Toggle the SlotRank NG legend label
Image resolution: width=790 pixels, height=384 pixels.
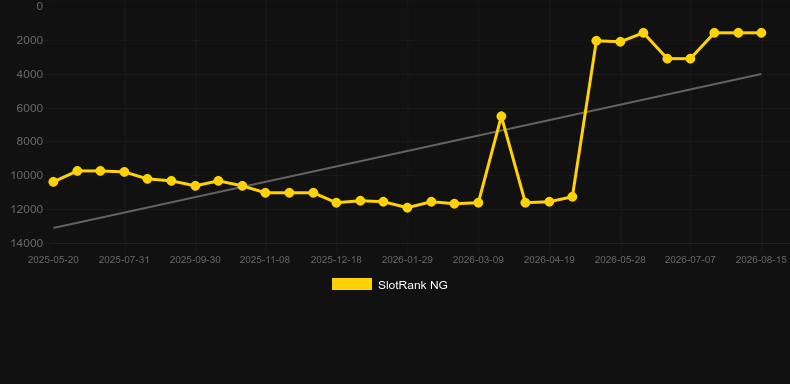click(x=413, y=285)
